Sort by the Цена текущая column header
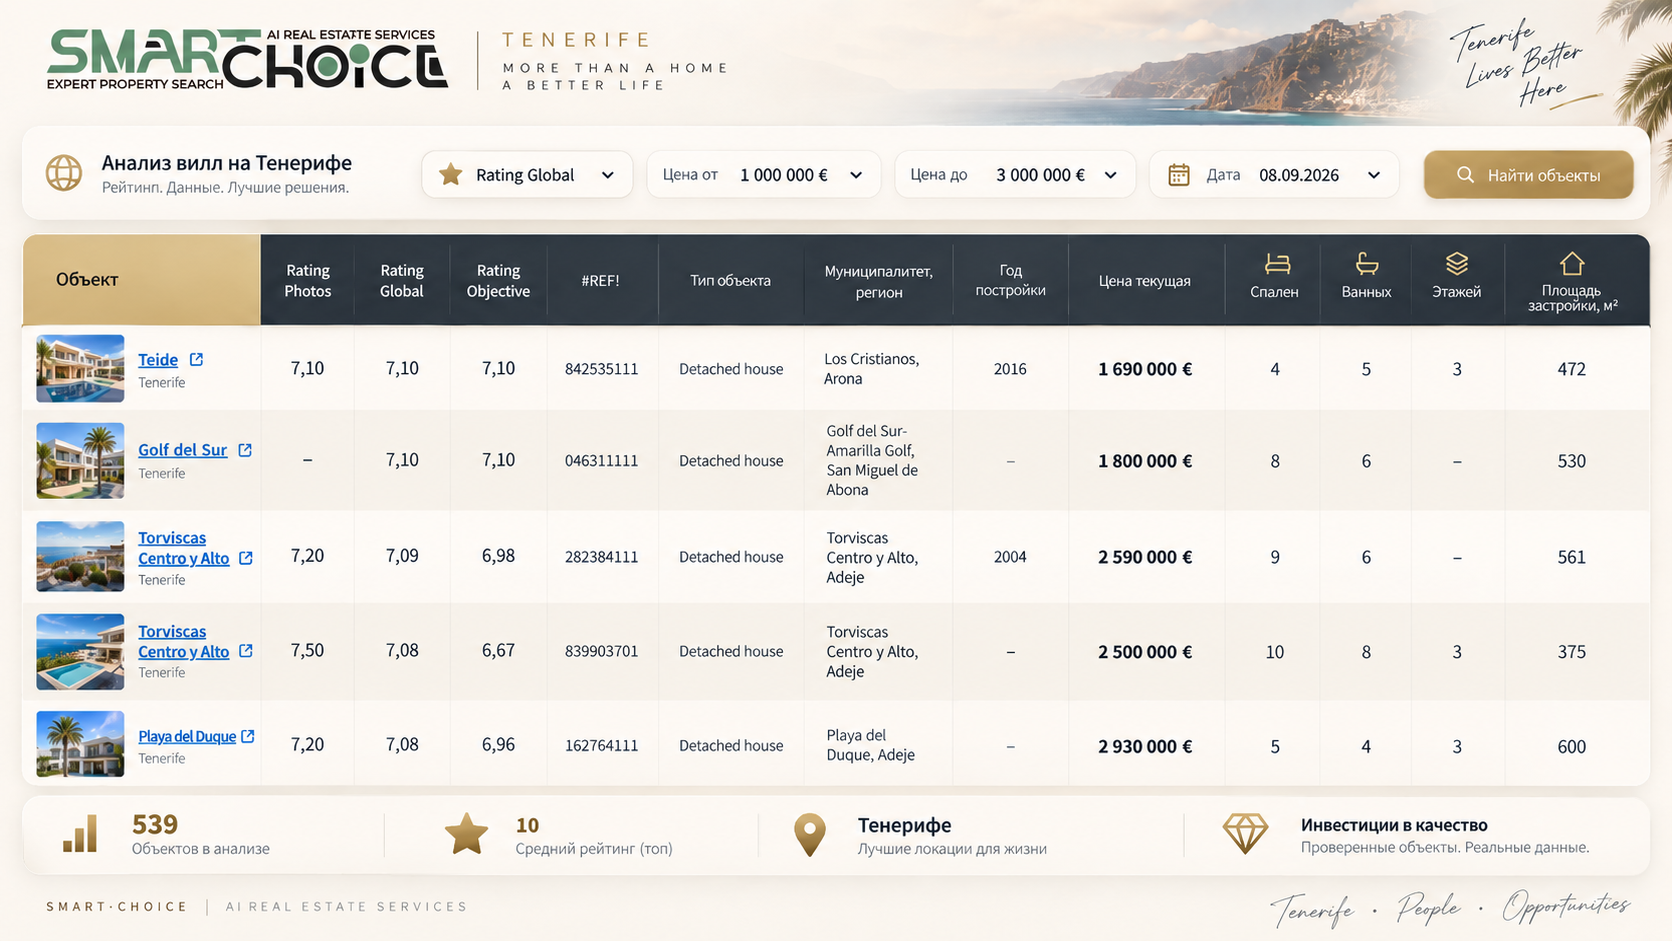The width and height of the screenshot is (1672, 941). 1145,280
